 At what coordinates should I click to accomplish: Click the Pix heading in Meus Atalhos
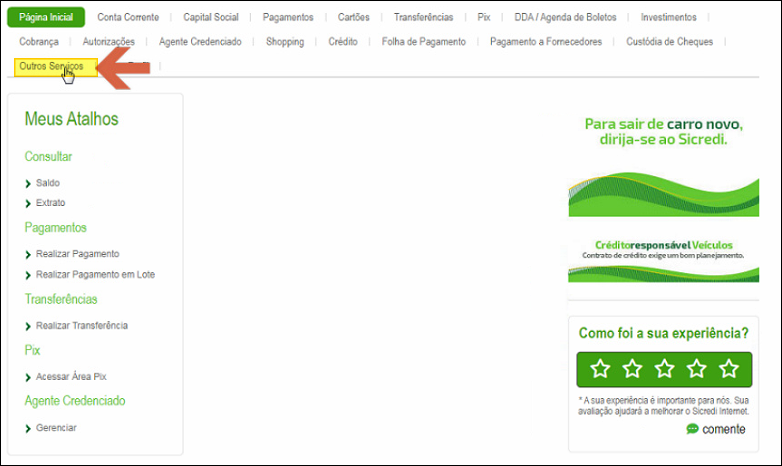coord(32,350)
